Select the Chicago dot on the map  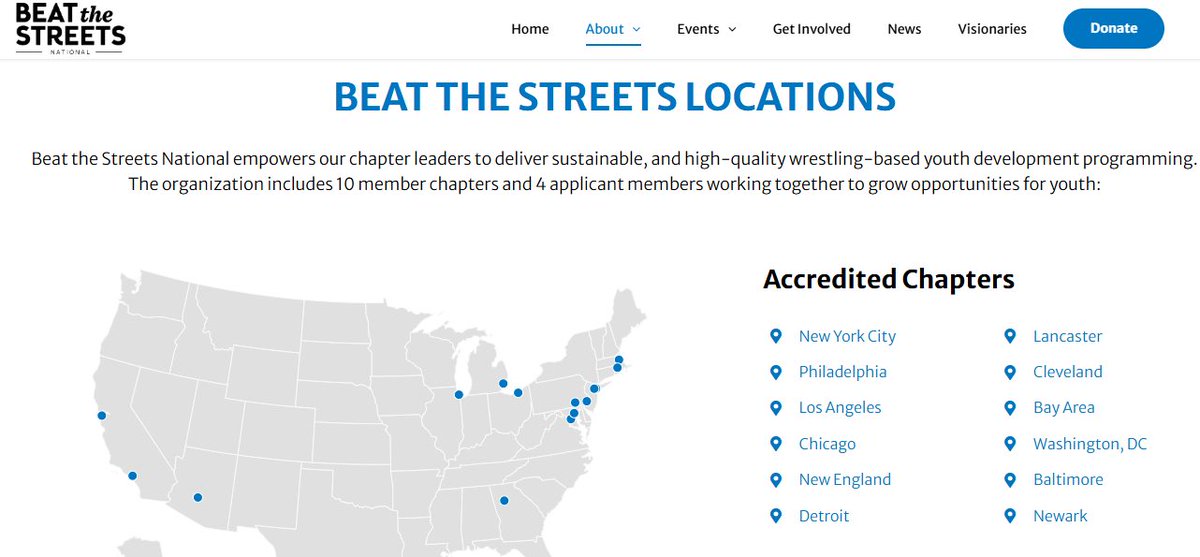pyautogui.click(x=458, y=394)
